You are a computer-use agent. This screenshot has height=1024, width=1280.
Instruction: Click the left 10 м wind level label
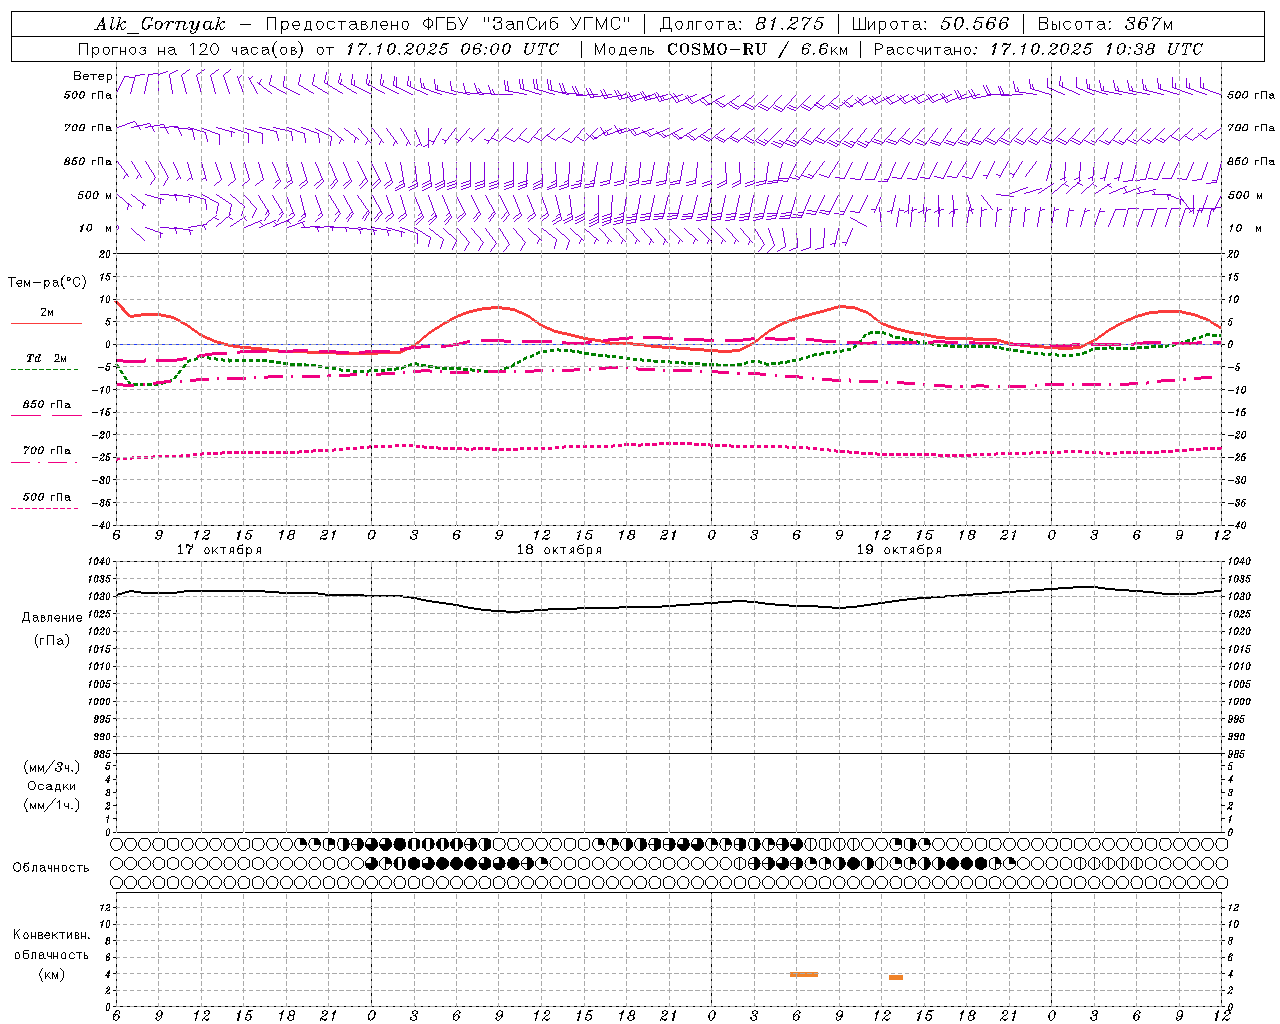click(96, 228)
